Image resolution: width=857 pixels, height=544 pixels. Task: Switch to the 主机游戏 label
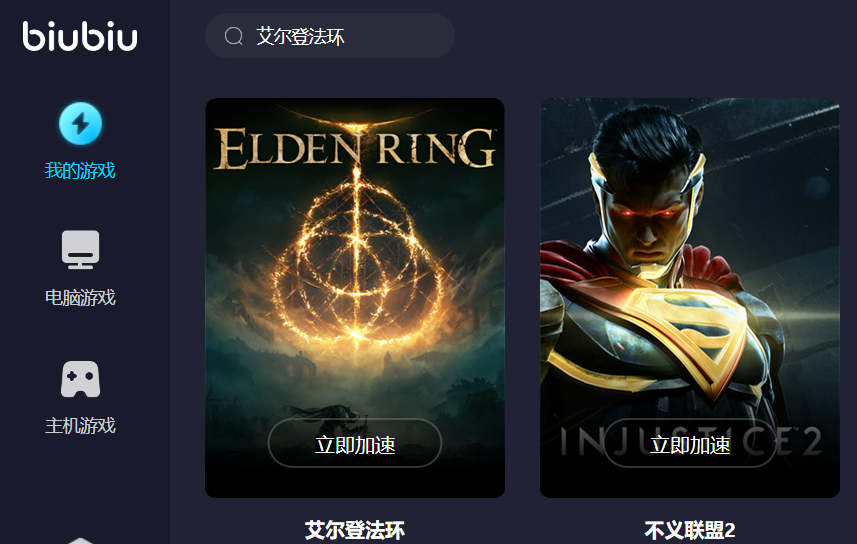click(80, 425)
